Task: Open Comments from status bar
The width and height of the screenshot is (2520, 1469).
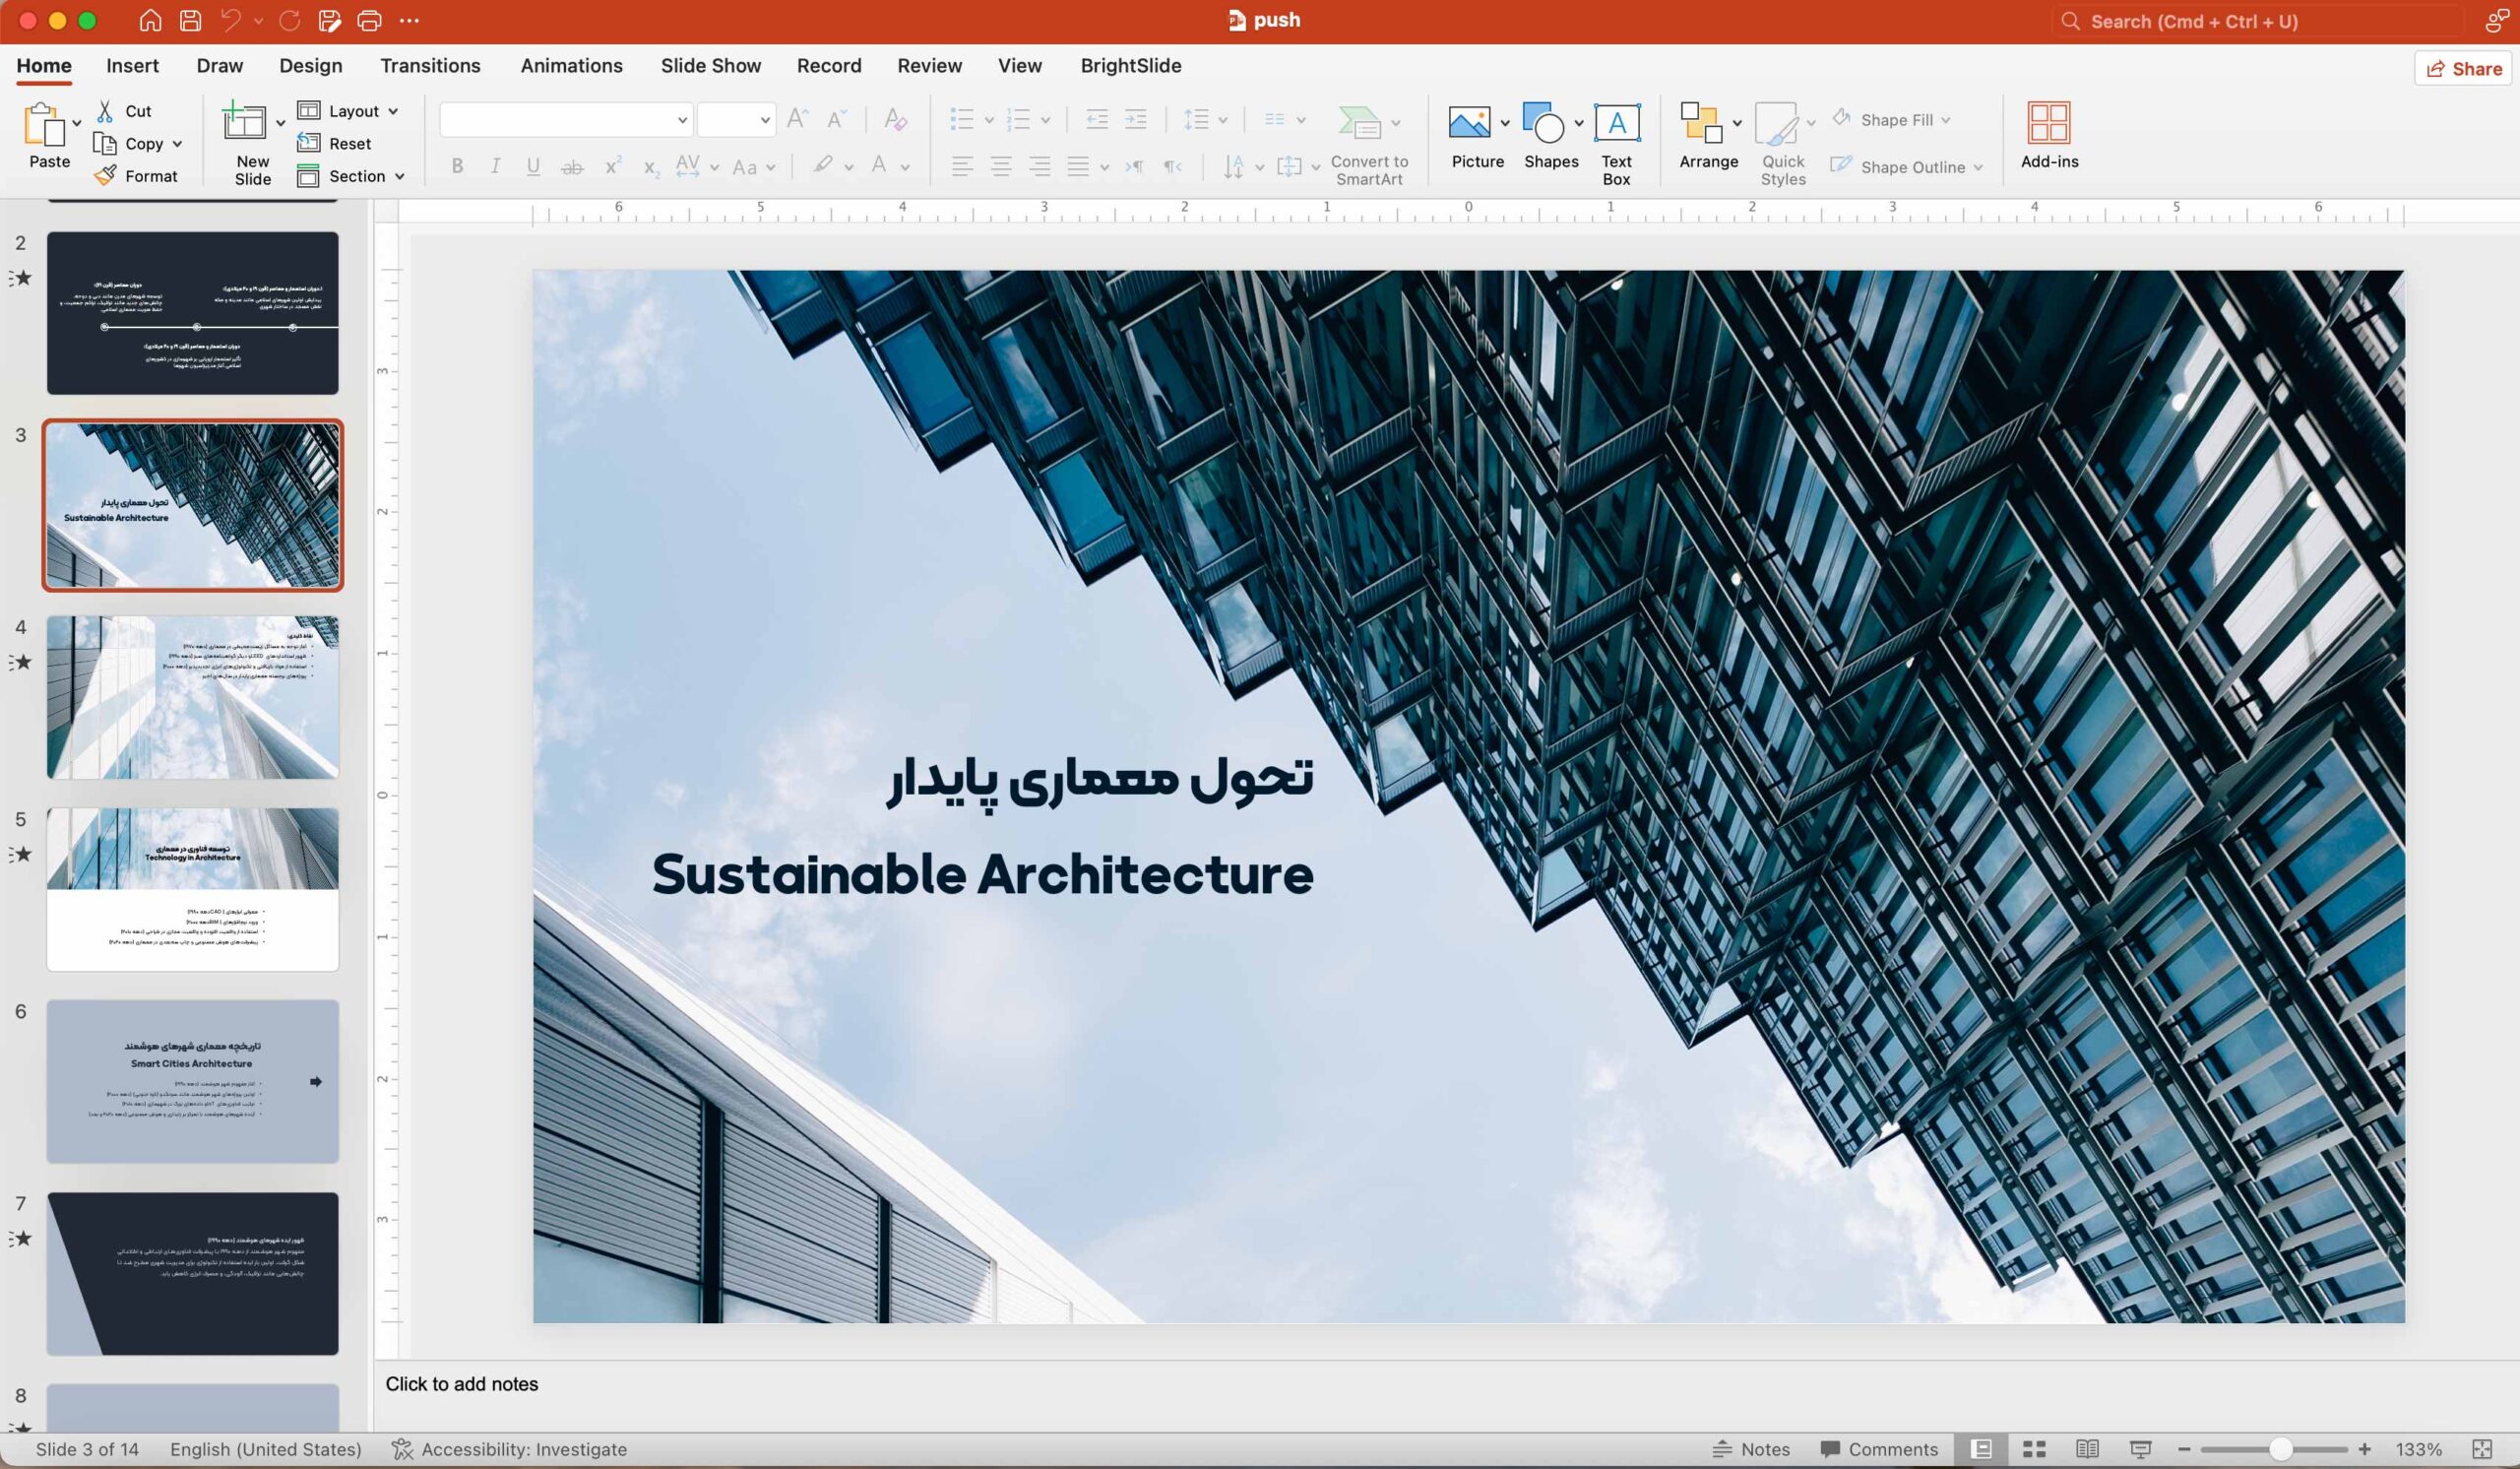Action: [x=1878, y=1449]
